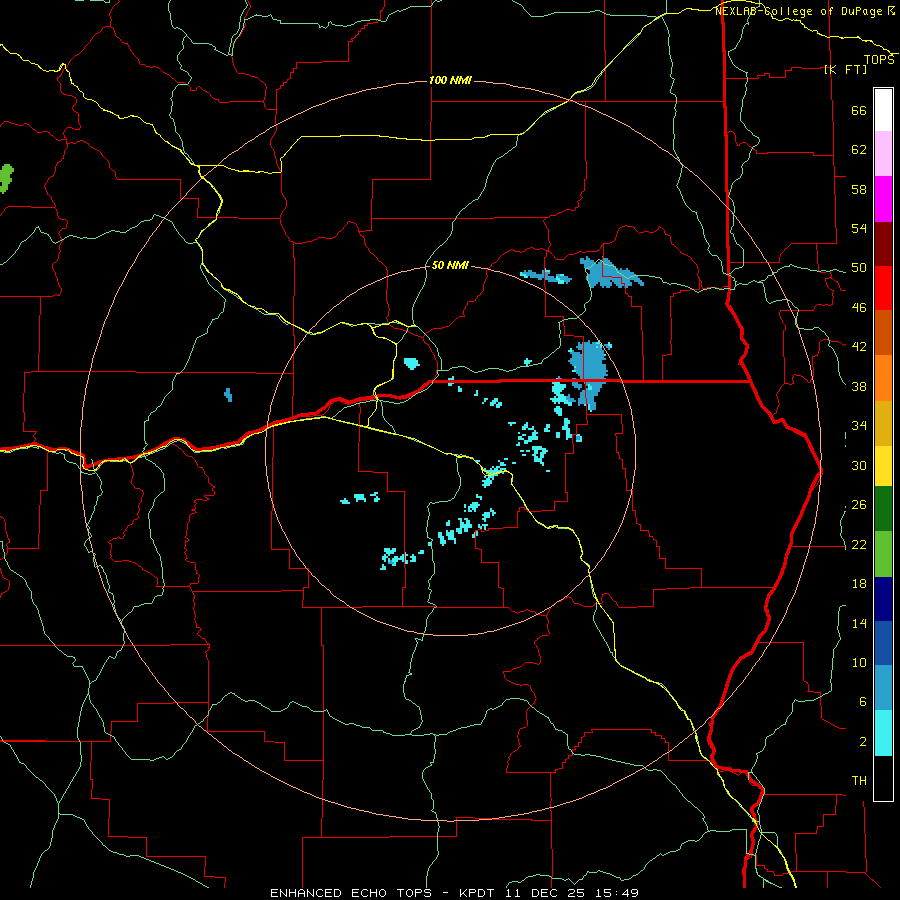Click the legend value '30'

click(859, 465)
